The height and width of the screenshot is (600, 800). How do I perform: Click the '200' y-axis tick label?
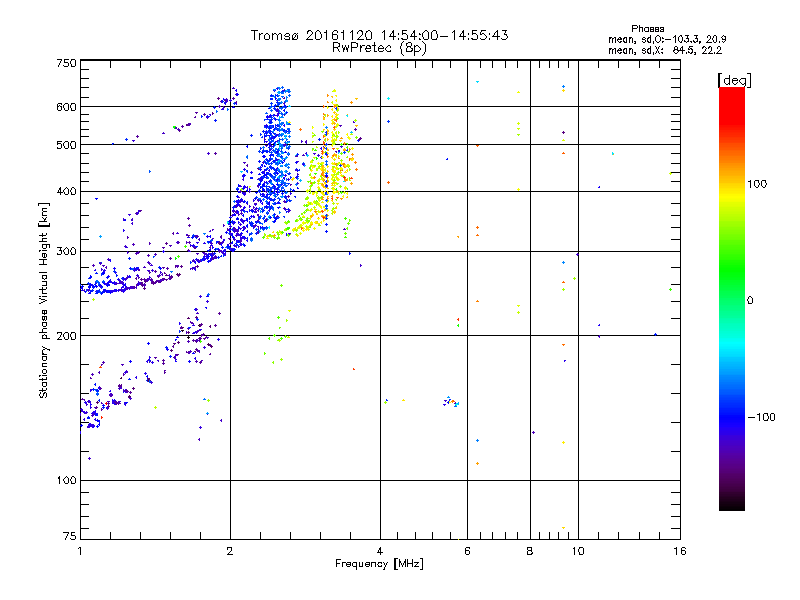click(66, 336)
